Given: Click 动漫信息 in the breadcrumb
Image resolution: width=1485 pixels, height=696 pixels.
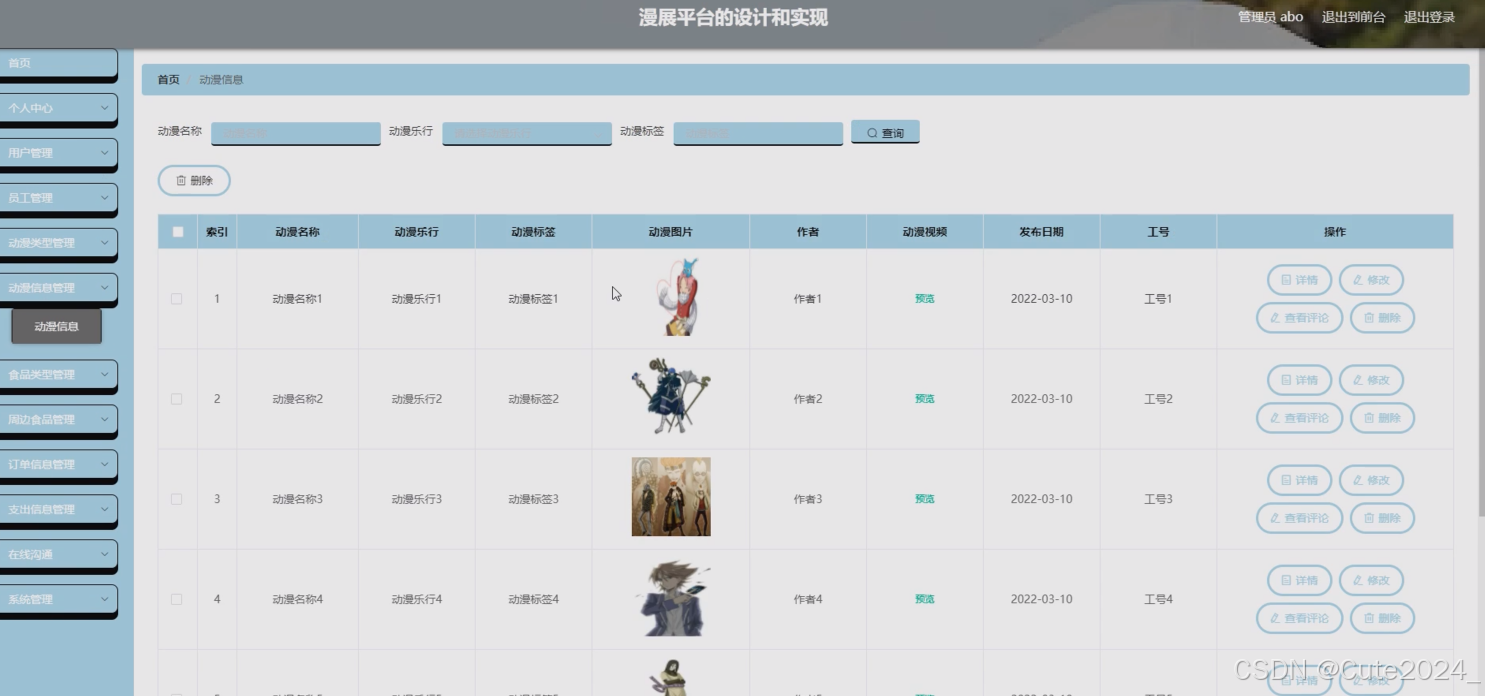Looking at the screenshot, I should pos(221,80).
